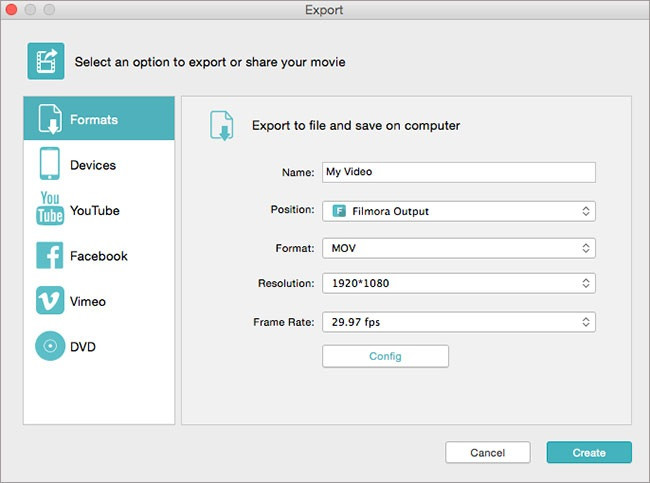This screenshot has height=483, width=650.
Task: Click the Devices phone icon
Action: click(x=50, y=165)
